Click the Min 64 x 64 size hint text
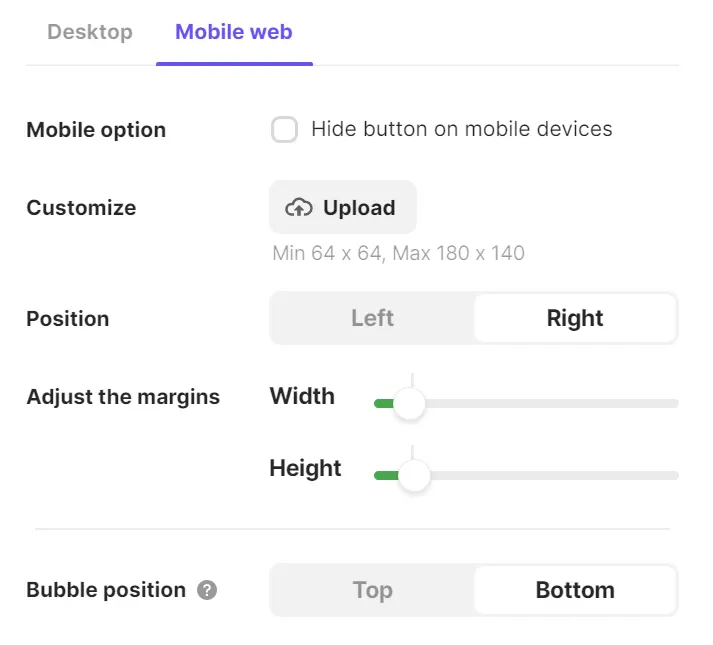This screenshot has width=713, height=645. point(398,253)
